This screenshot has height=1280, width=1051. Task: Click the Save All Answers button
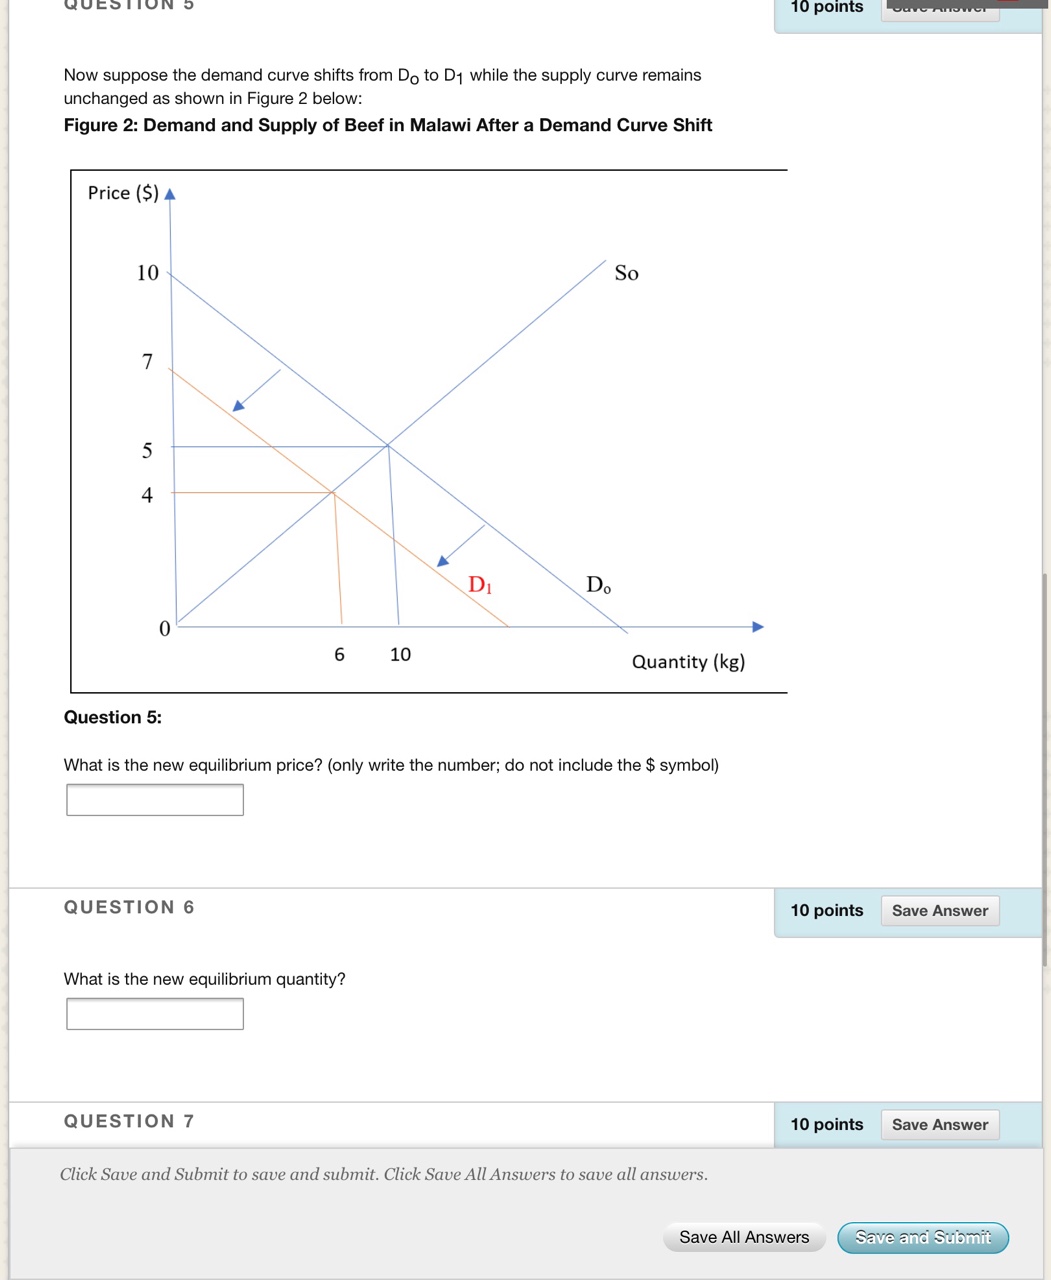744,1237
